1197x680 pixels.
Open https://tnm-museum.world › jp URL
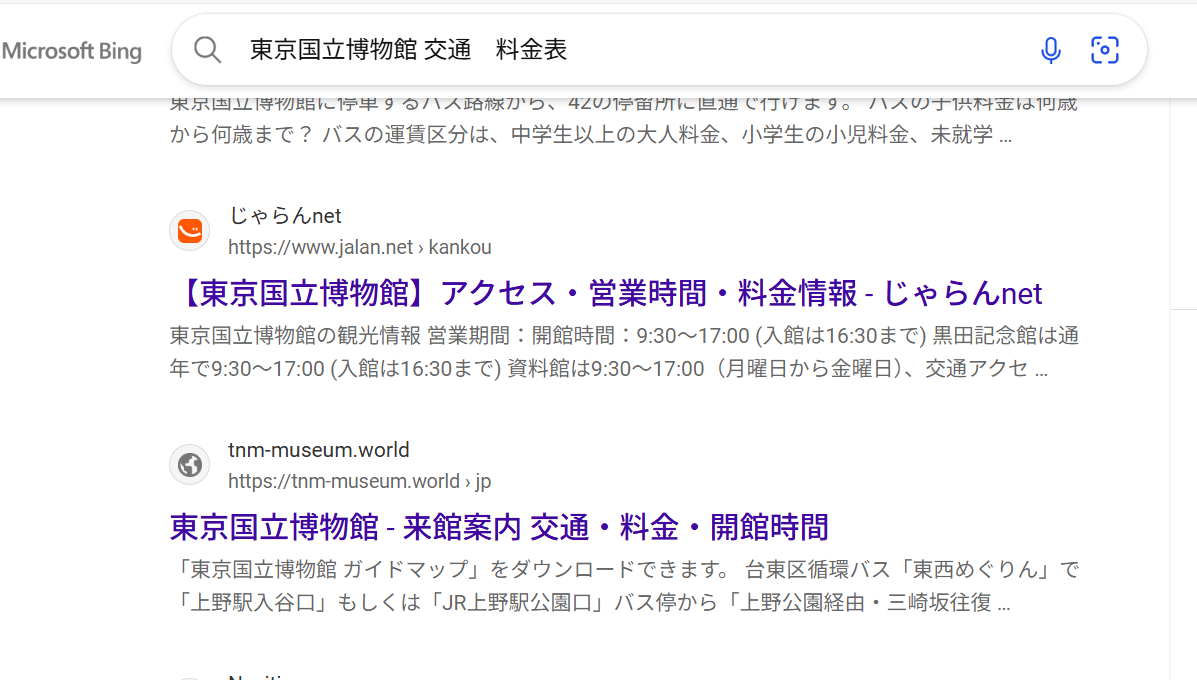(360, 482)
